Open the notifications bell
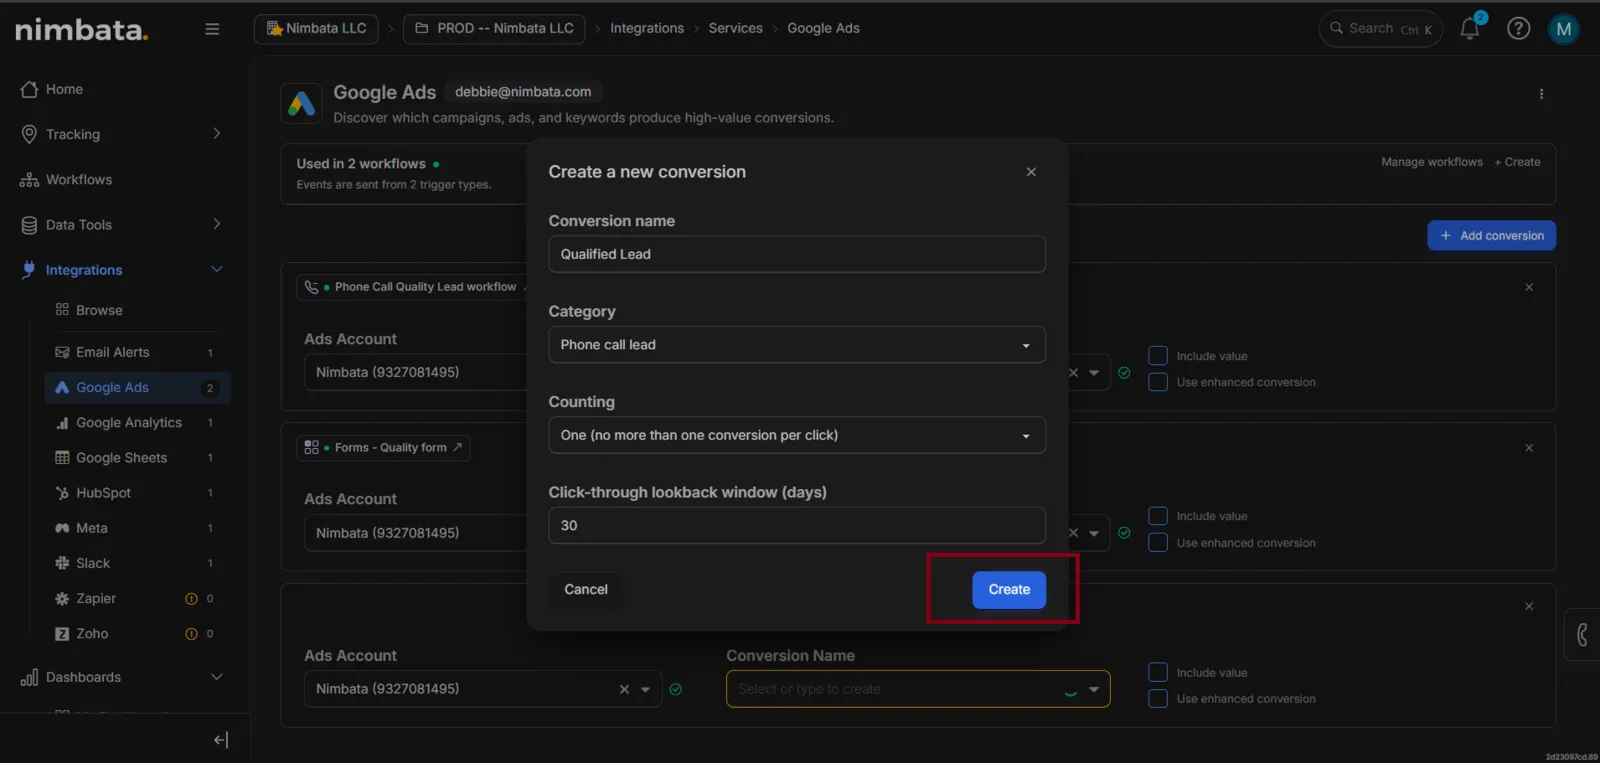Screen dimensions: 1600x763 tap(1470, 28)
